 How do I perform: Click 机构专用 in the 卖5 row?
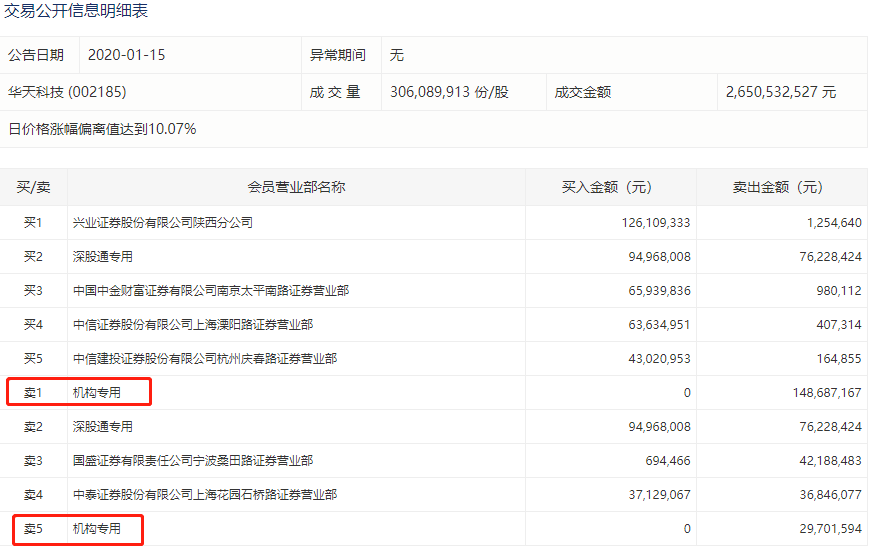96,529
